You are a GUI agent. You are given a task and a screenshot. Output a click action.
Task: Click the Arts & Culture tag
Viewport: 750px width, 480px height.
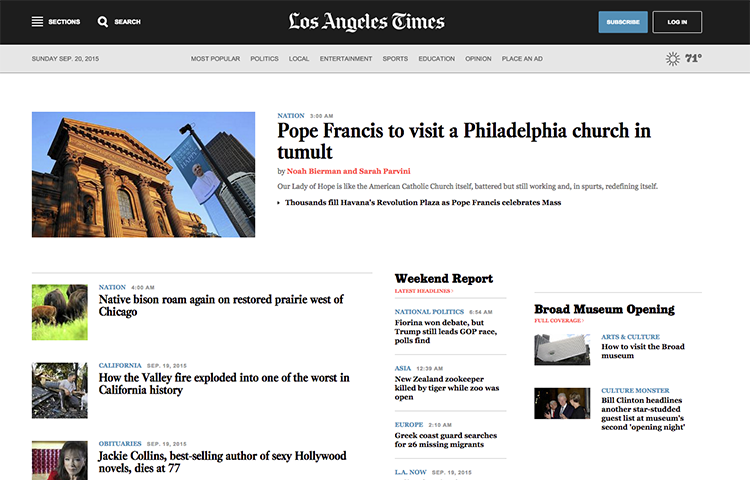(630, 337)
